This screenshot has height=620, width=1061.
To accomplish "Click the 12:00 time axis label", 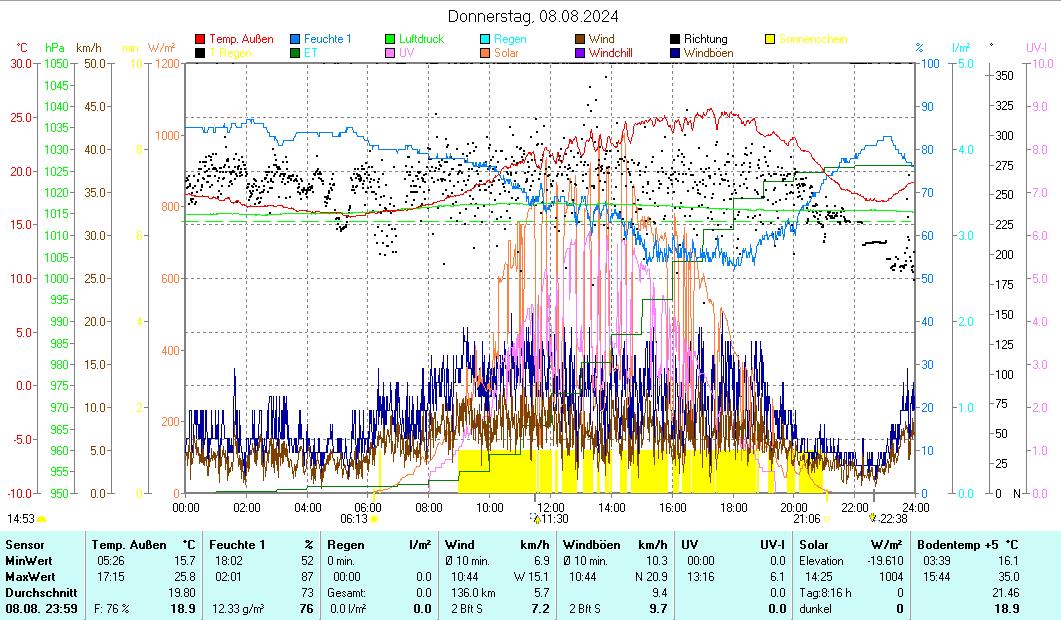I will pyautogui.click(x=550, y=507).
